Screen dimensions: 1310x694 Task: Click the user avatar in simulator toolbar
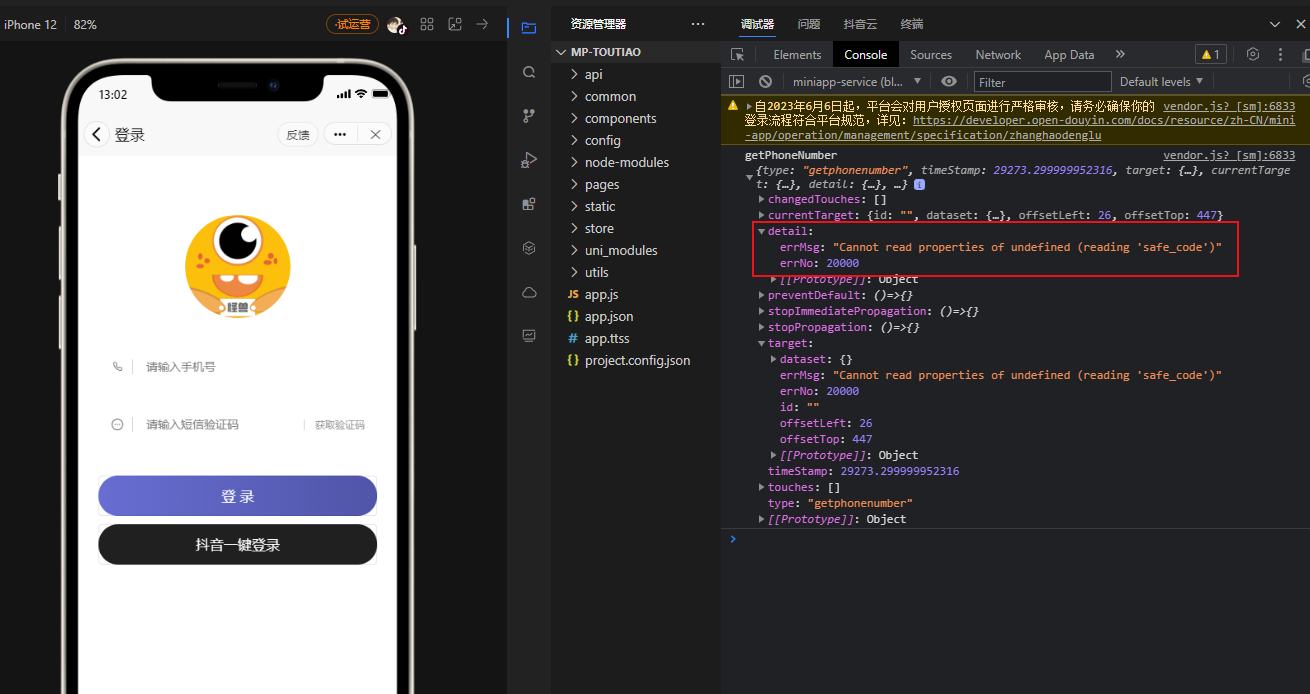coord(397,25)
